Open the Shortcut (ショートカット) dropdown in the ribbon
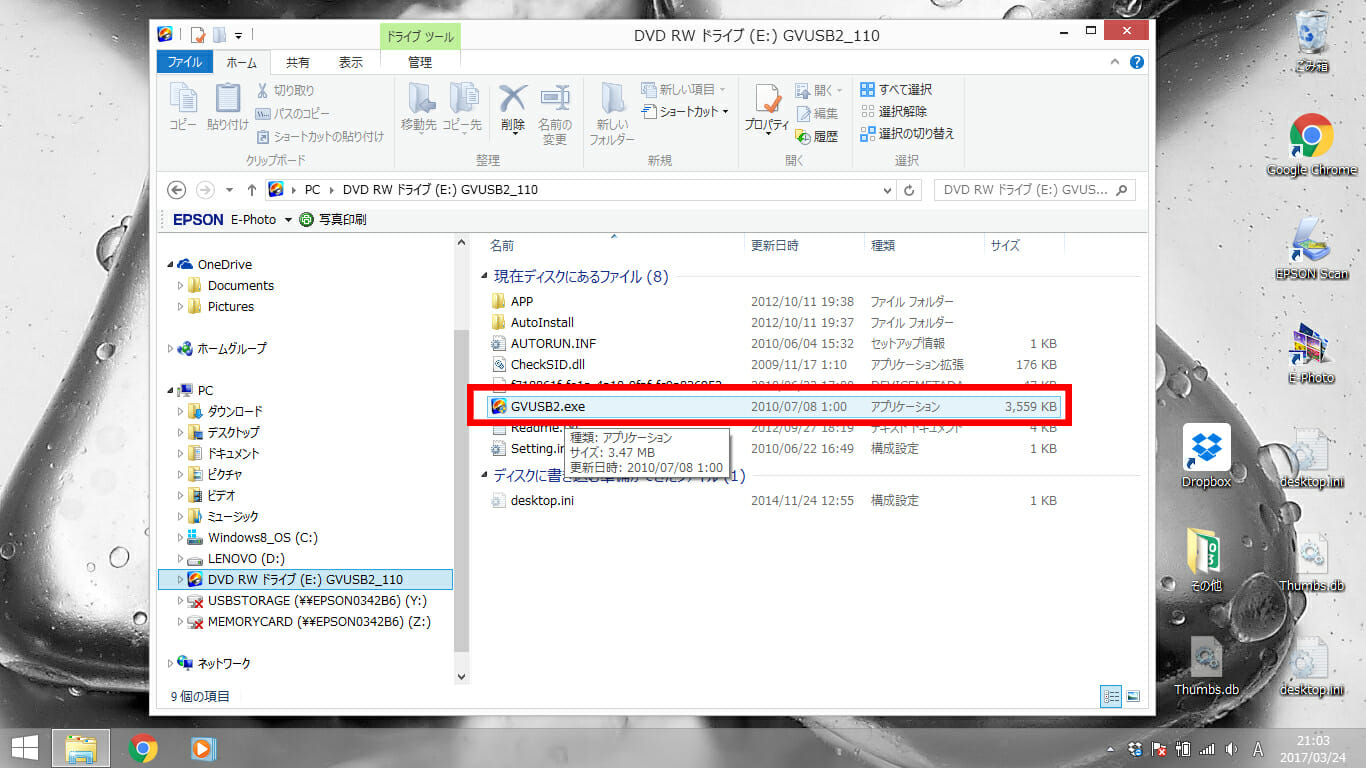The image size is (1366, 768). tap(685, 112)
